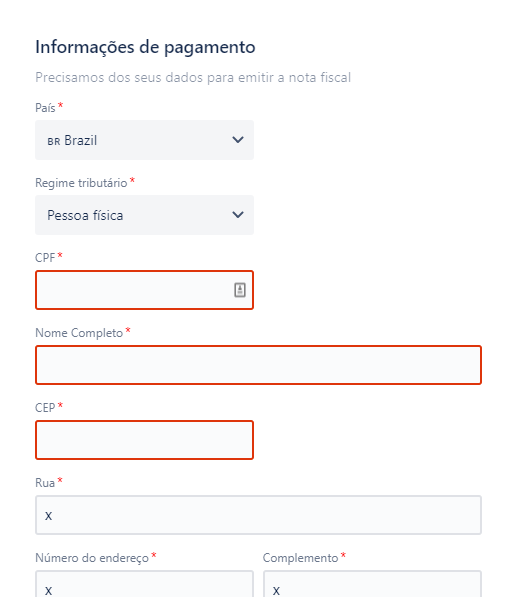Viewport: 515px width, 597px height.
Task: Click the Número do endereço label
Action: (92, 558)
